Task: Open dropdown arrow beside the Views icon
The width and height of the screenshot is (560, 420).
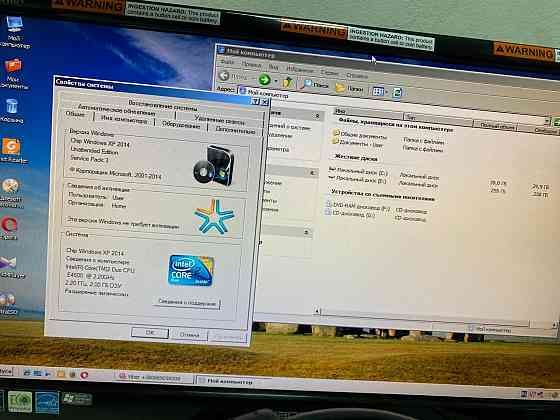Action: click(387, 92)
